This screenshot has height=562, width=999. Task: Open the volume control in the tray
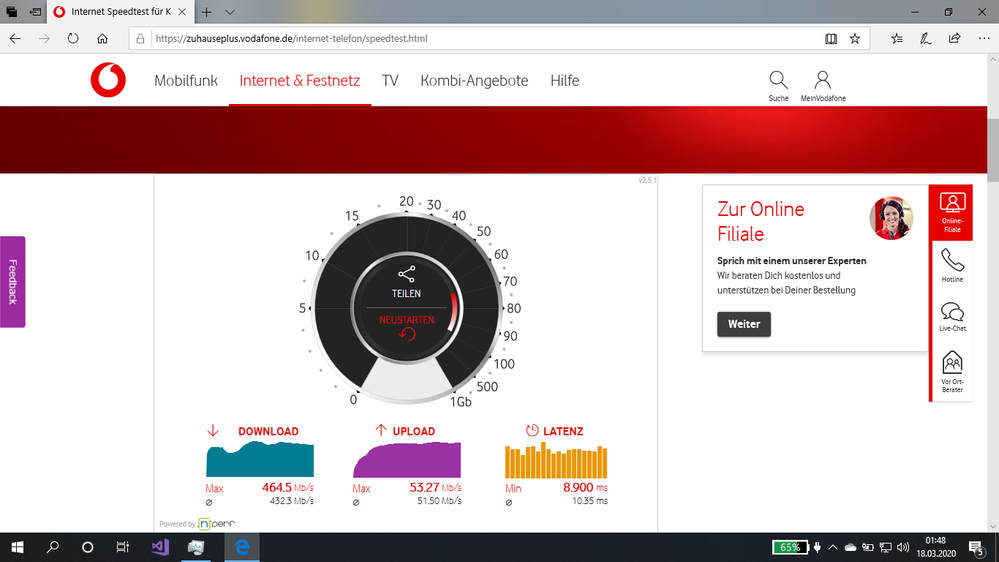click(903, 547)
